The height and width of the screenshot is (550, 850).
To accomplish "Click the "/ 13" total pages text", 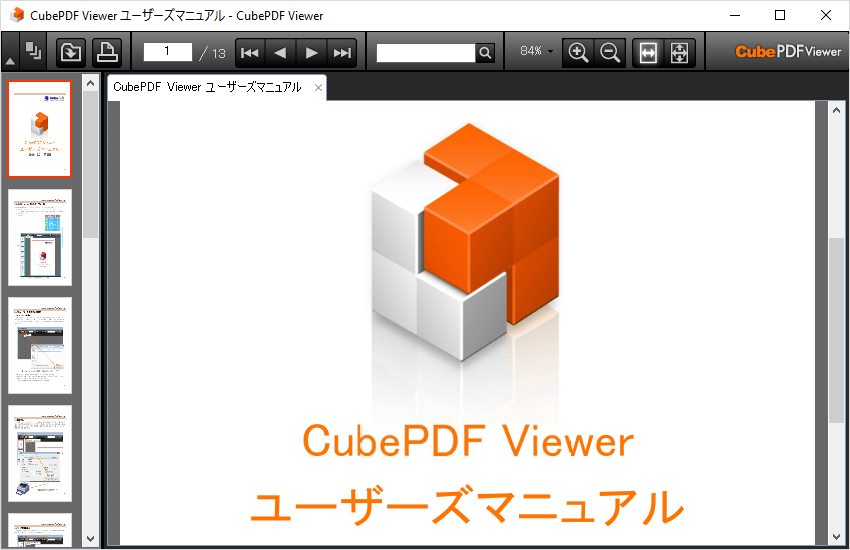I will pyautogui.click(x=212, y=53).
